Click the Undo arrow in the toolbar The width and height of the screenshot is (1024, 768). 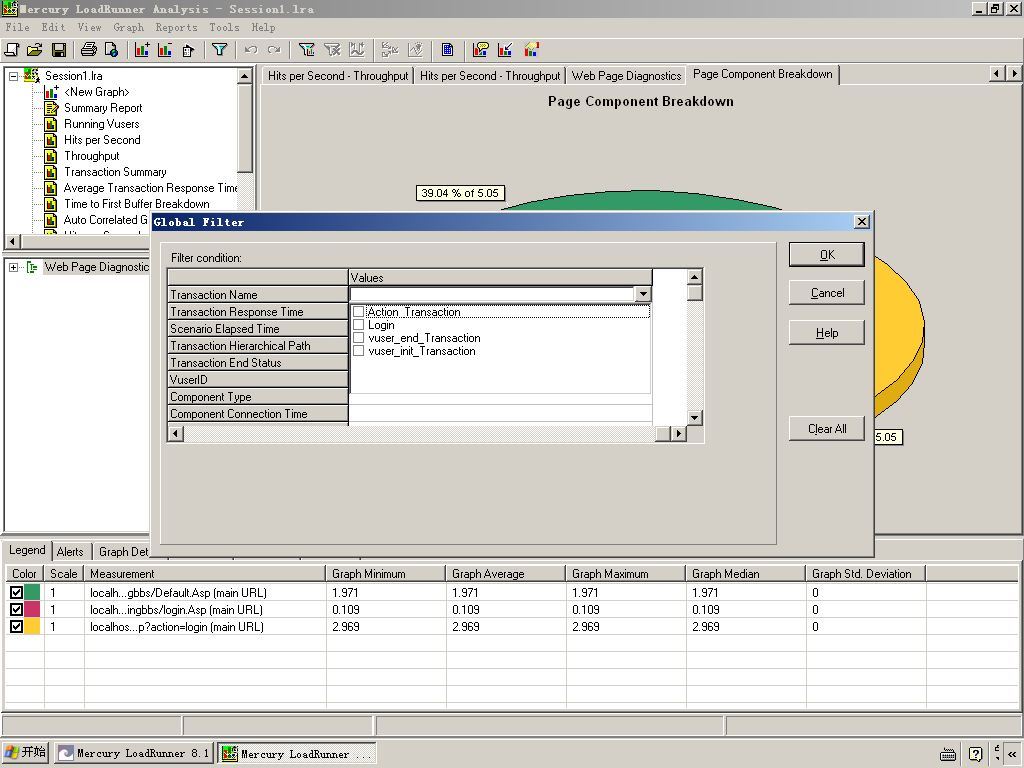pyautogui.click(x=250, y=50)
